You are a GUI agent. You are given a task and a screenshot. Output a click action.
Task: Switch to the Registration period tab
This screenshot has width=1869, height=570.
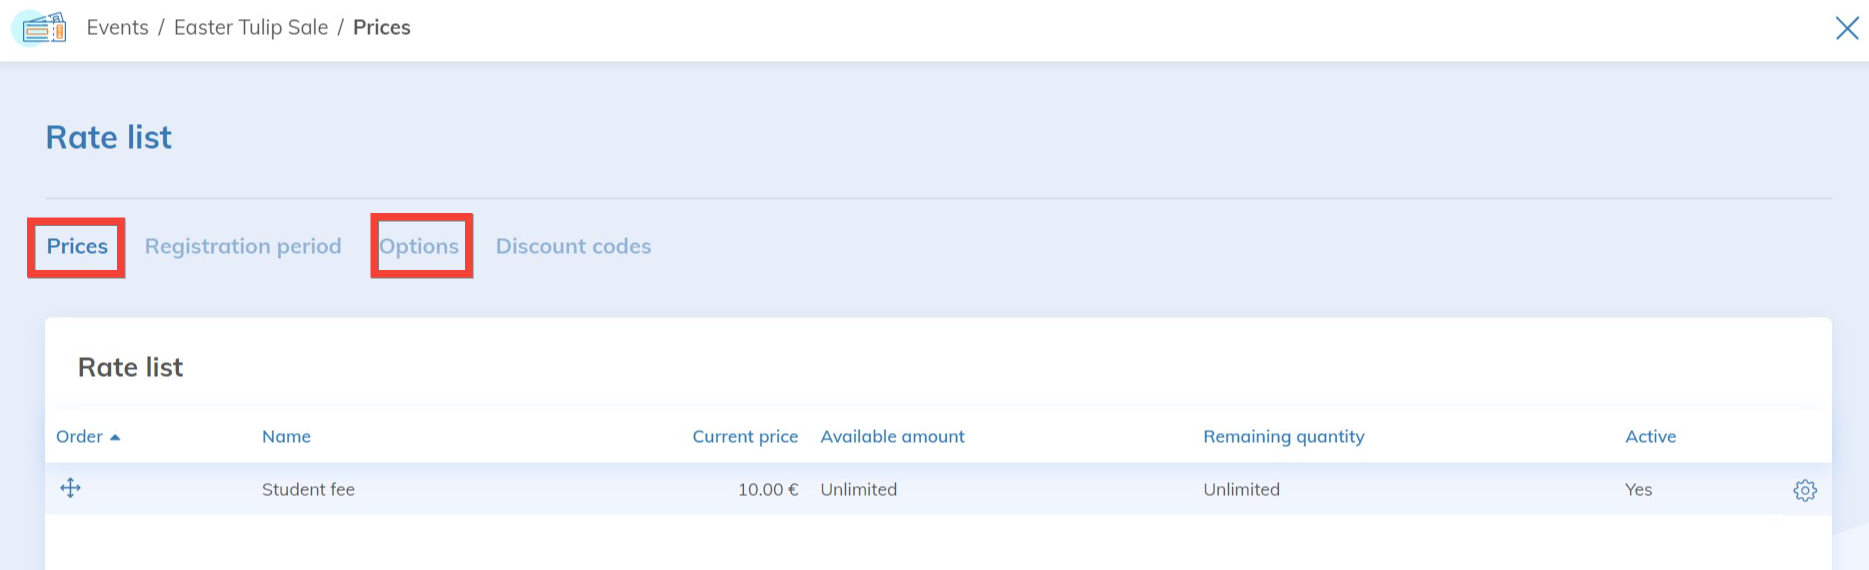coord(243,247)
